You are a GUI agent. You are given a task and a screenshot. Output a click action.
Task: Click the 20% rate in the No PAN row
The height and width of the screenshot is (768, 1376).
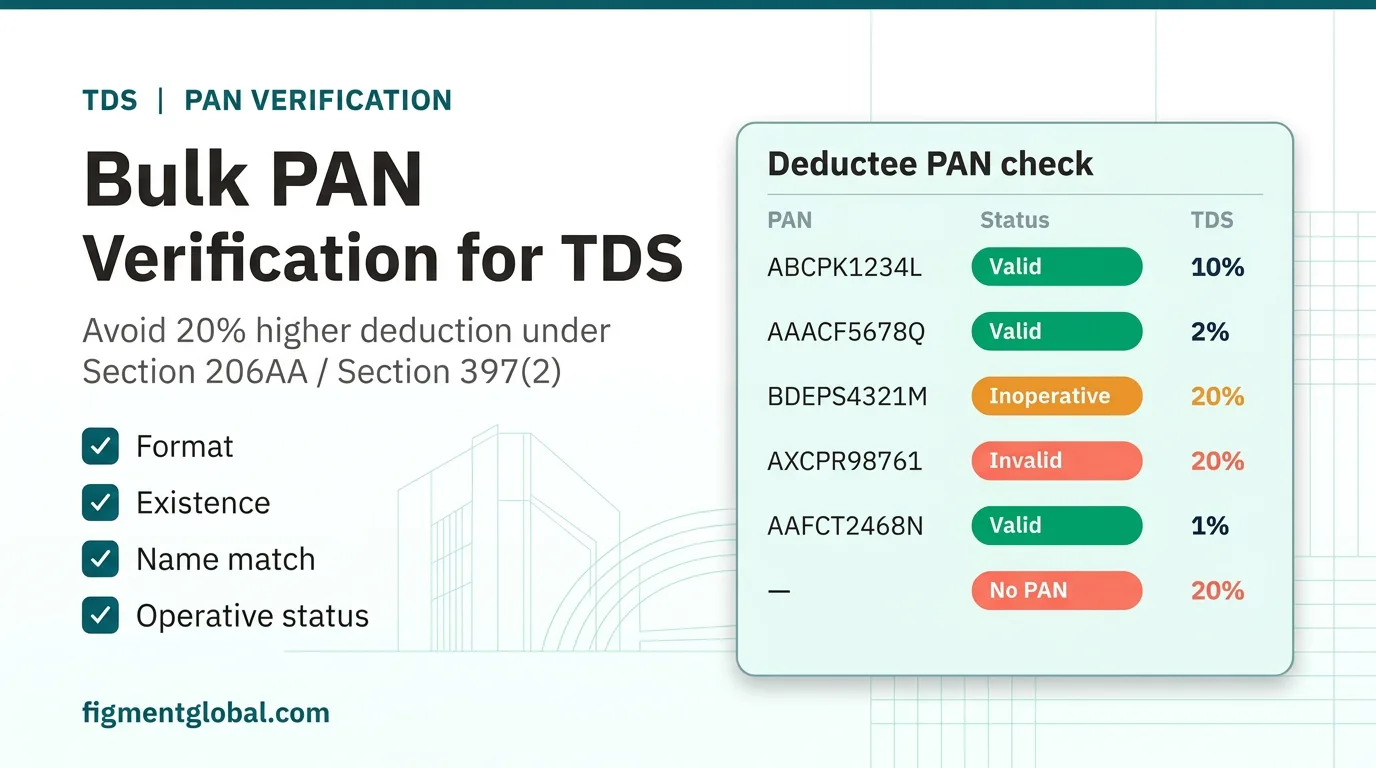click(1217, 591)
